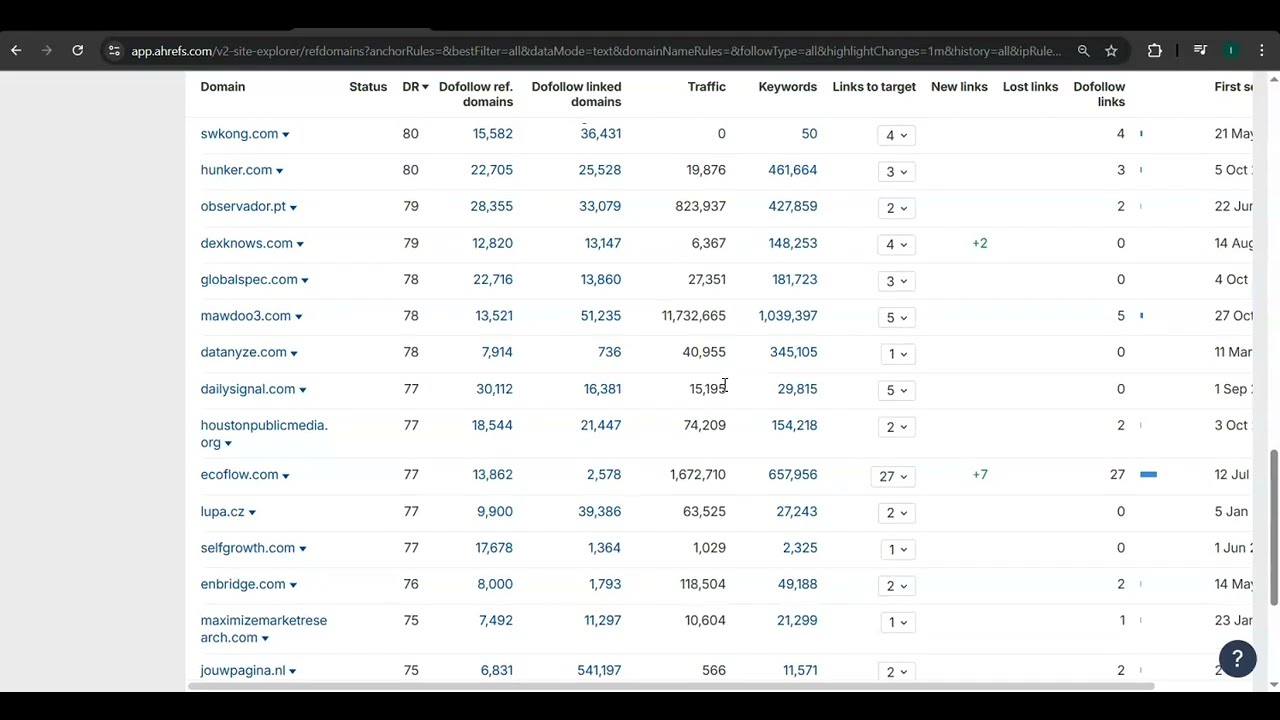The image size is (1280, 720).
Task: Open links to target dropdown for mawdoo3.com
Action: 896,317
